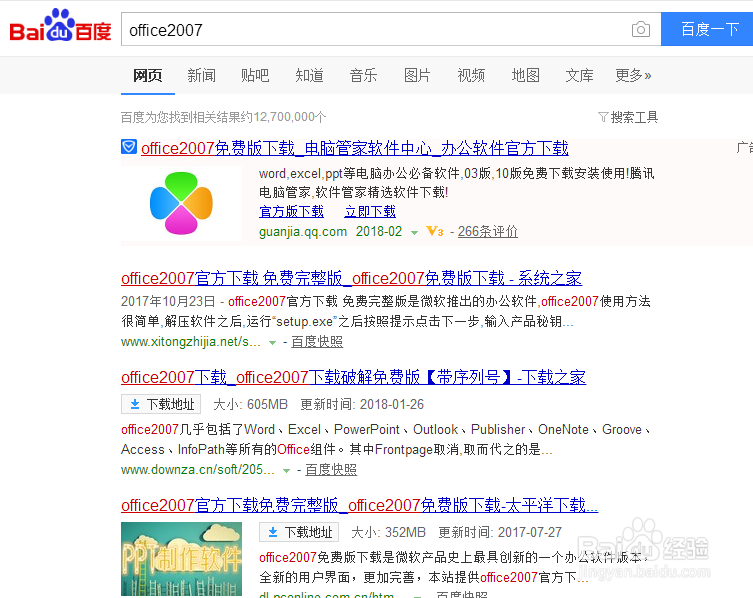753x598 pixels.
Task: Switch to 知道 tab
Action: click(x=309, y=75)
